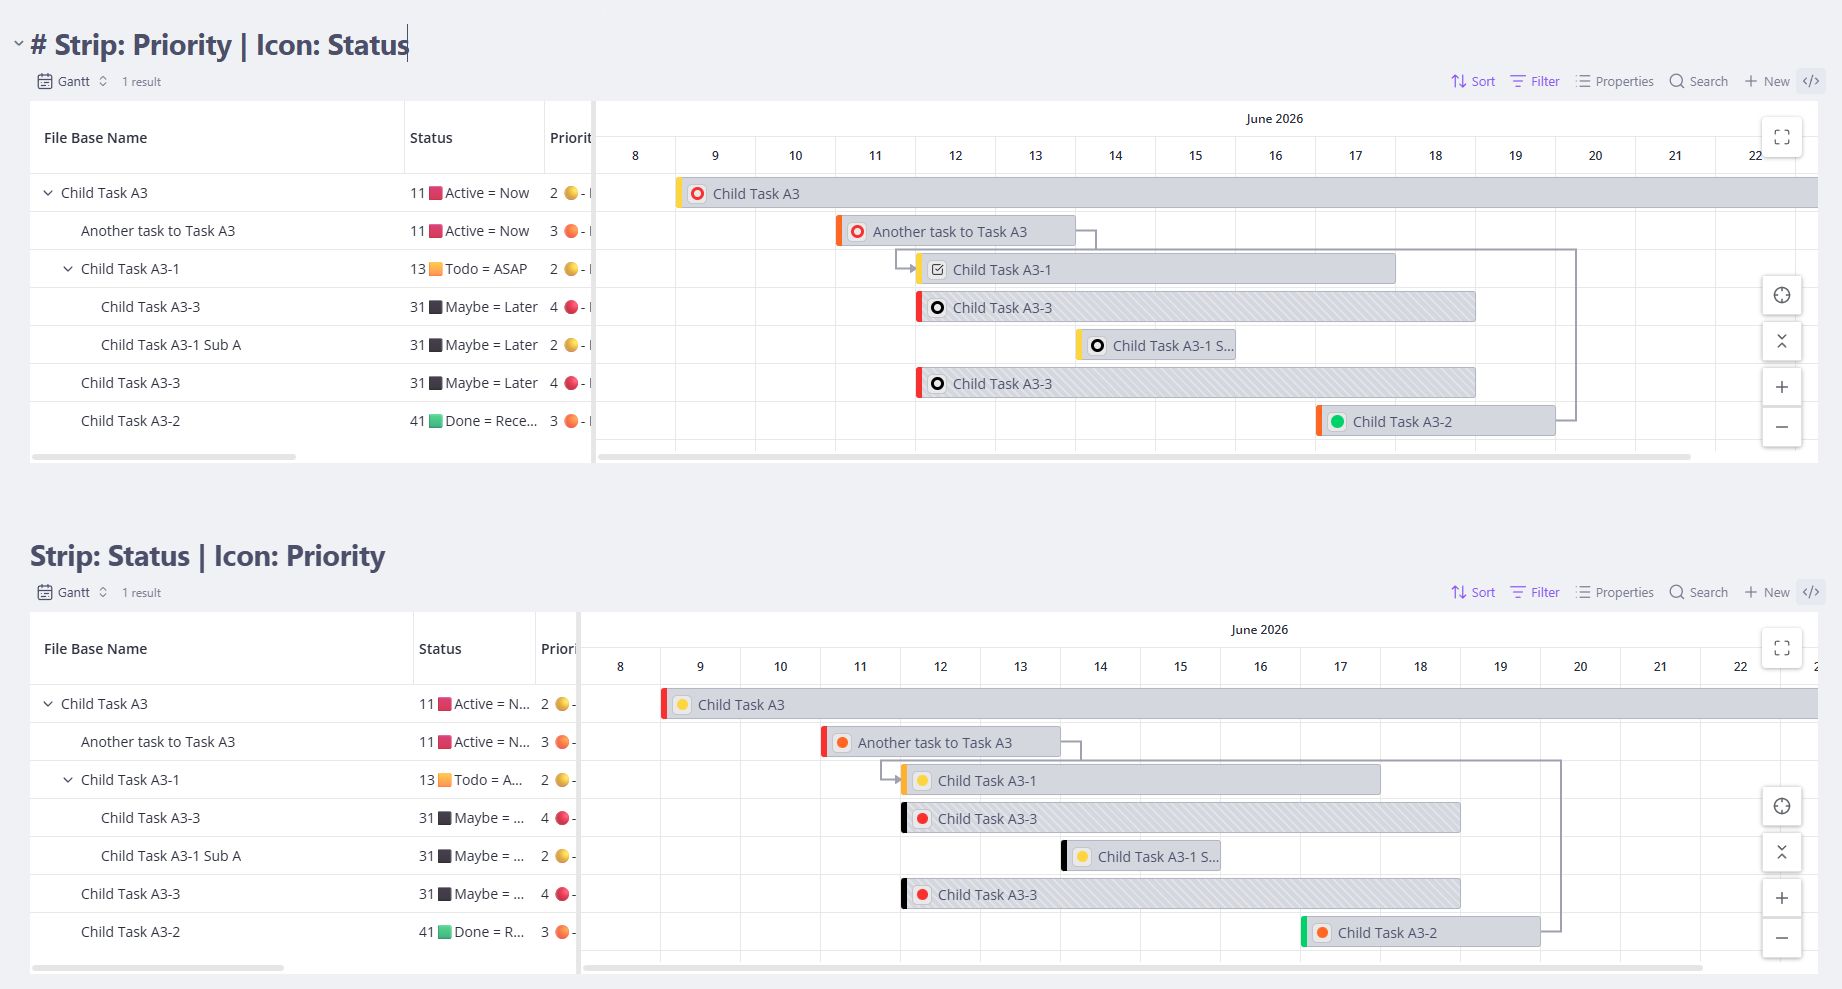This screenshot has height=989, width=1842.
Task: Click New in the Strip: Priority toolbar
Action: (x=1767, y=82)
